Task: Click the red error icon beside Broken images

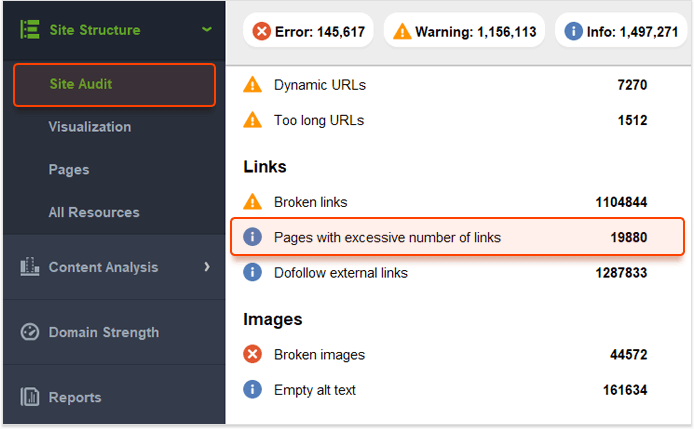Action: 252,354
